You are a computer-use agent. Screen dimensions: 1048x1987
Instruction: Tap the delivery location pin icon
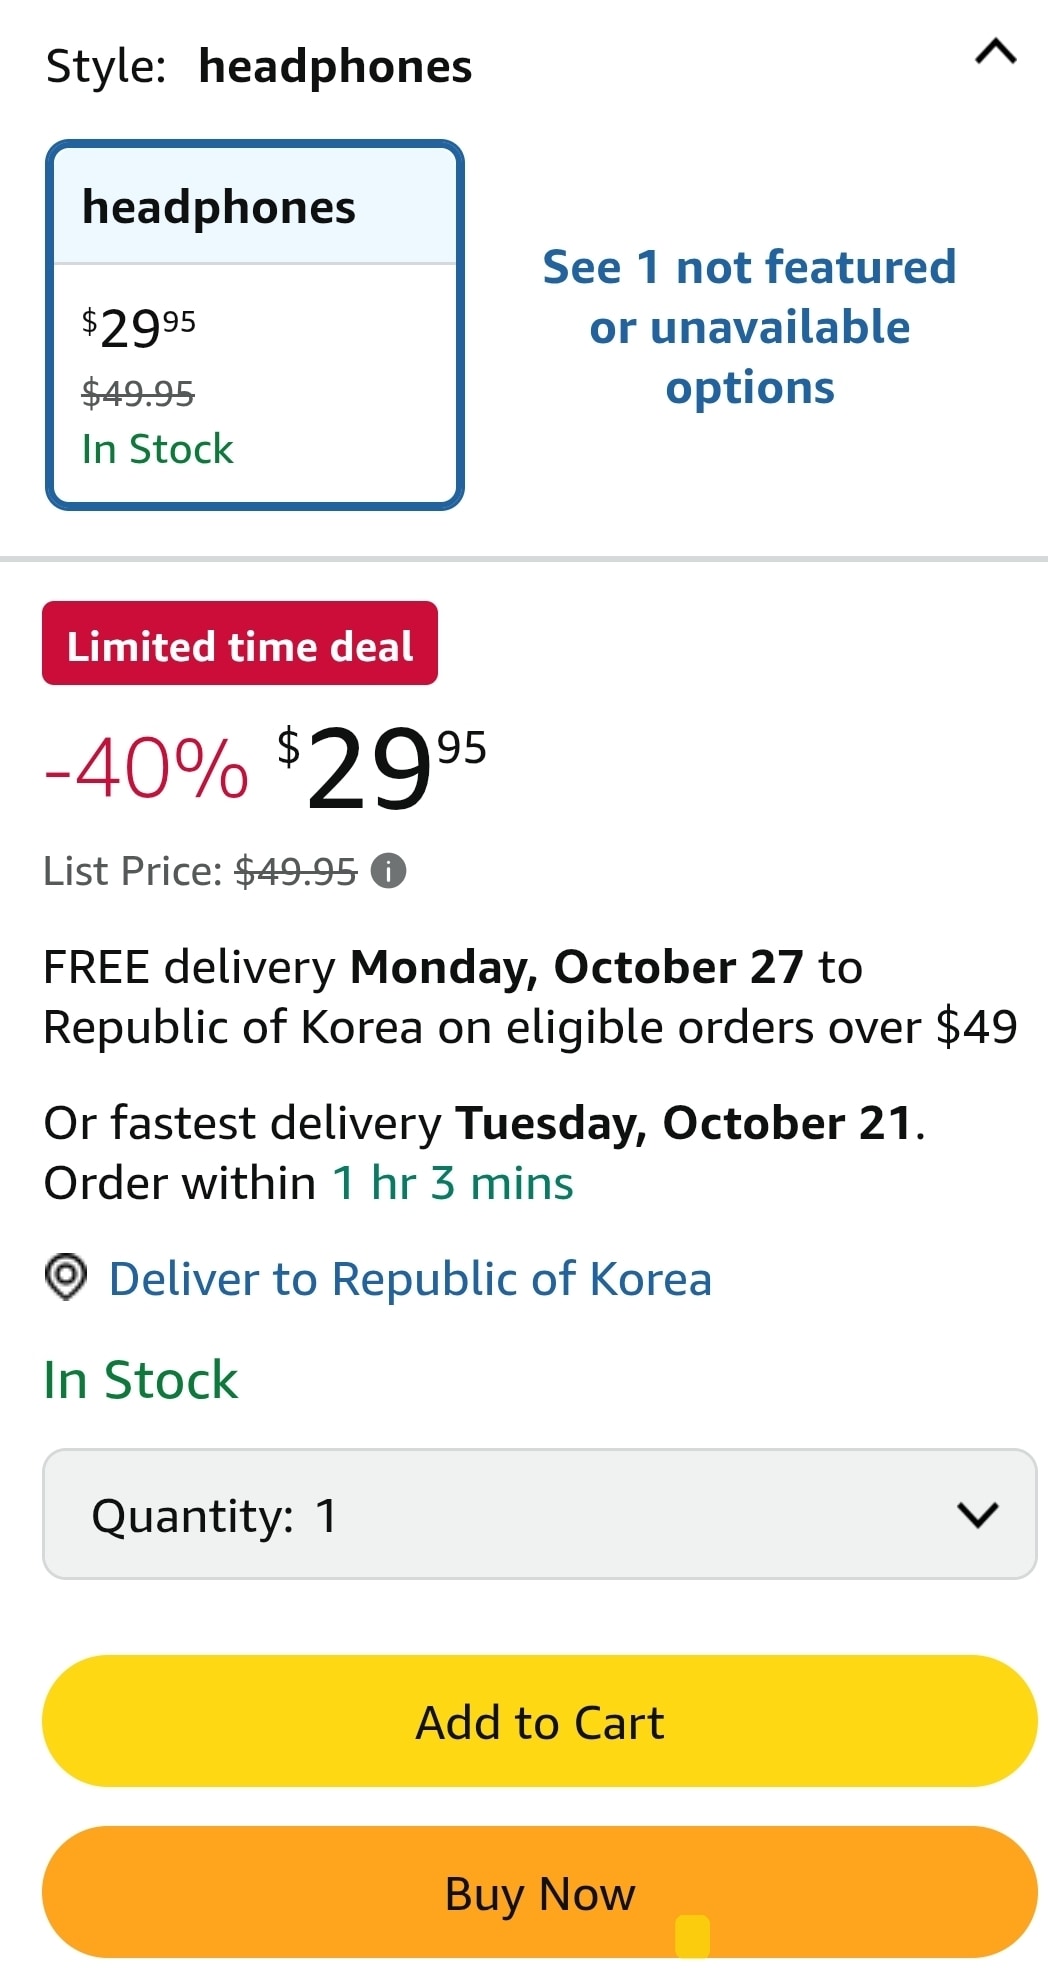(66, 1277)
